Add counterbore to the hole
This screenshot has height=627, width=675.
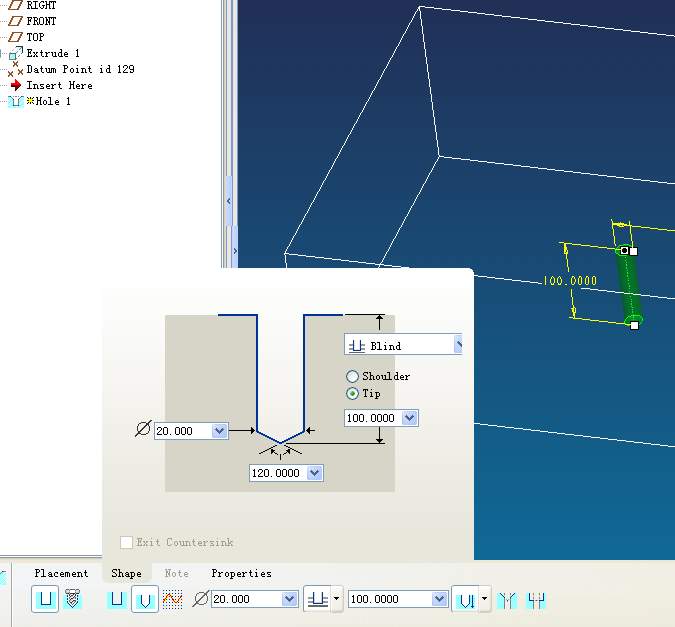click(x=536, y=600)
